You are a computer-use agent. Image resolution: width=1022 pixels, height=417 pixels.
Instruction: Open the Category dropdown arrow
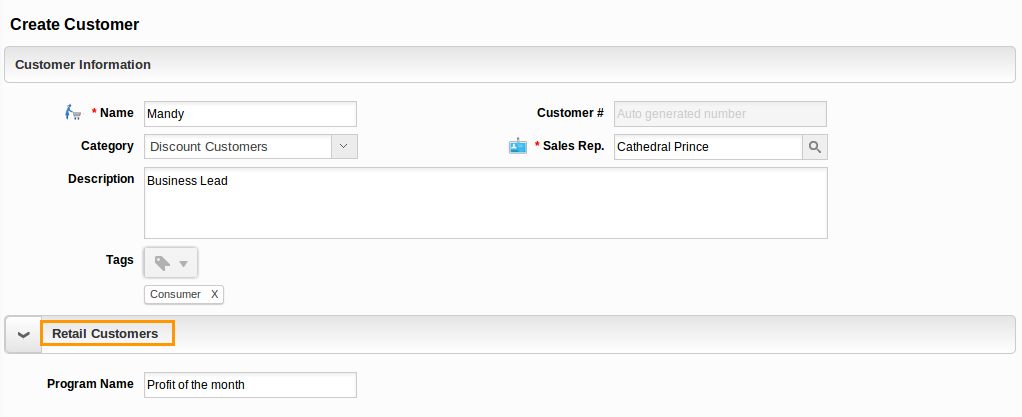tap(344, 147)
